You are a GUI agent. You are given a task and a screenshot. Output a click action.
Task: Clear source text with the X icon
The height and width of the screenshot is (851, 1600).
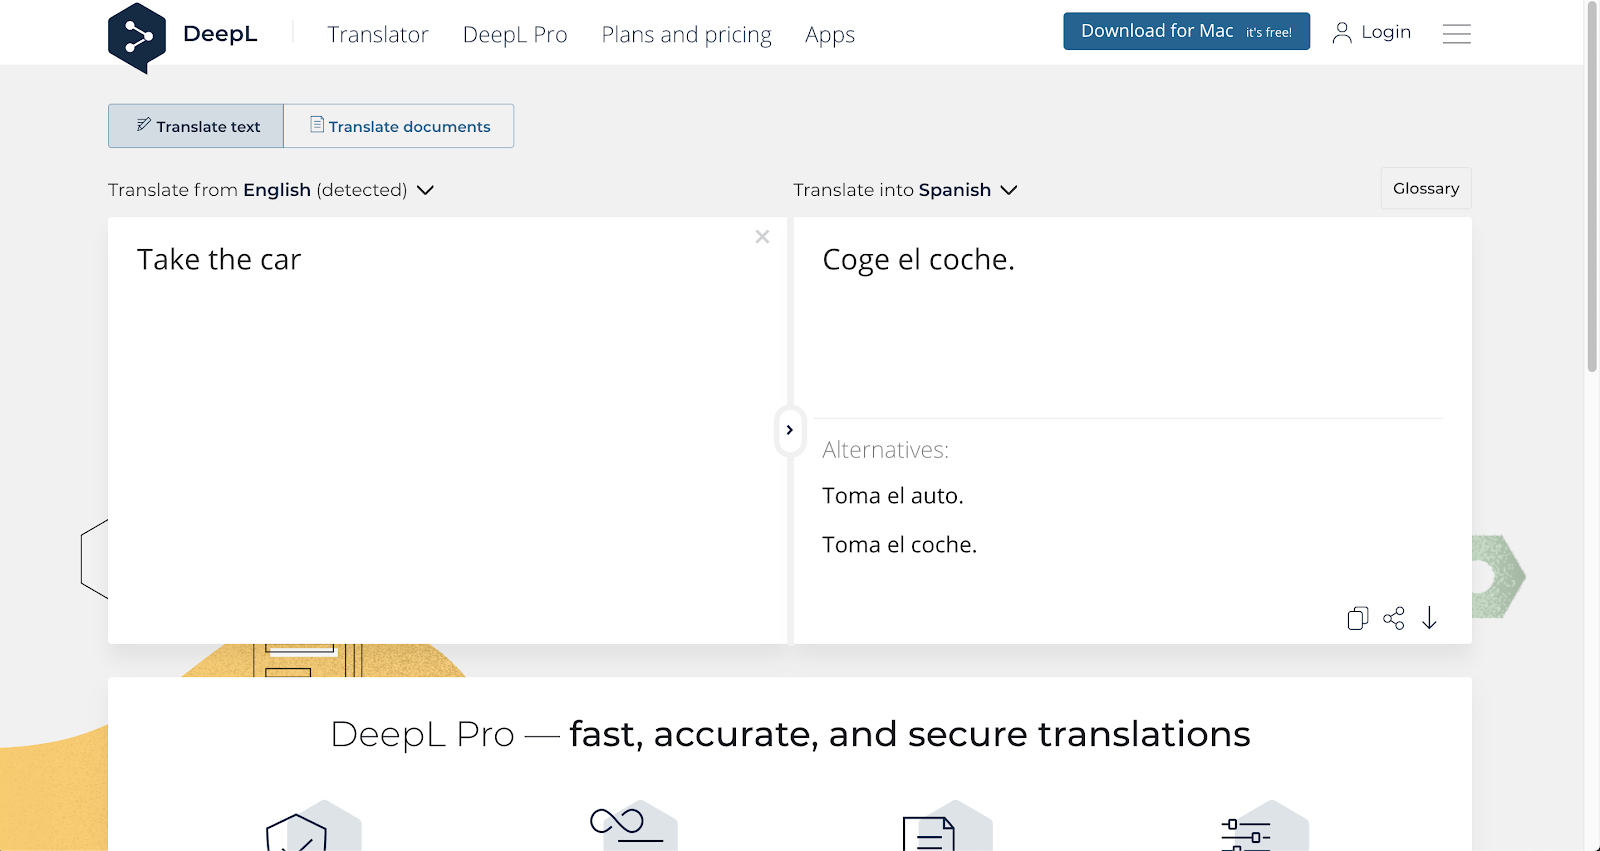[x=762, y=237]
